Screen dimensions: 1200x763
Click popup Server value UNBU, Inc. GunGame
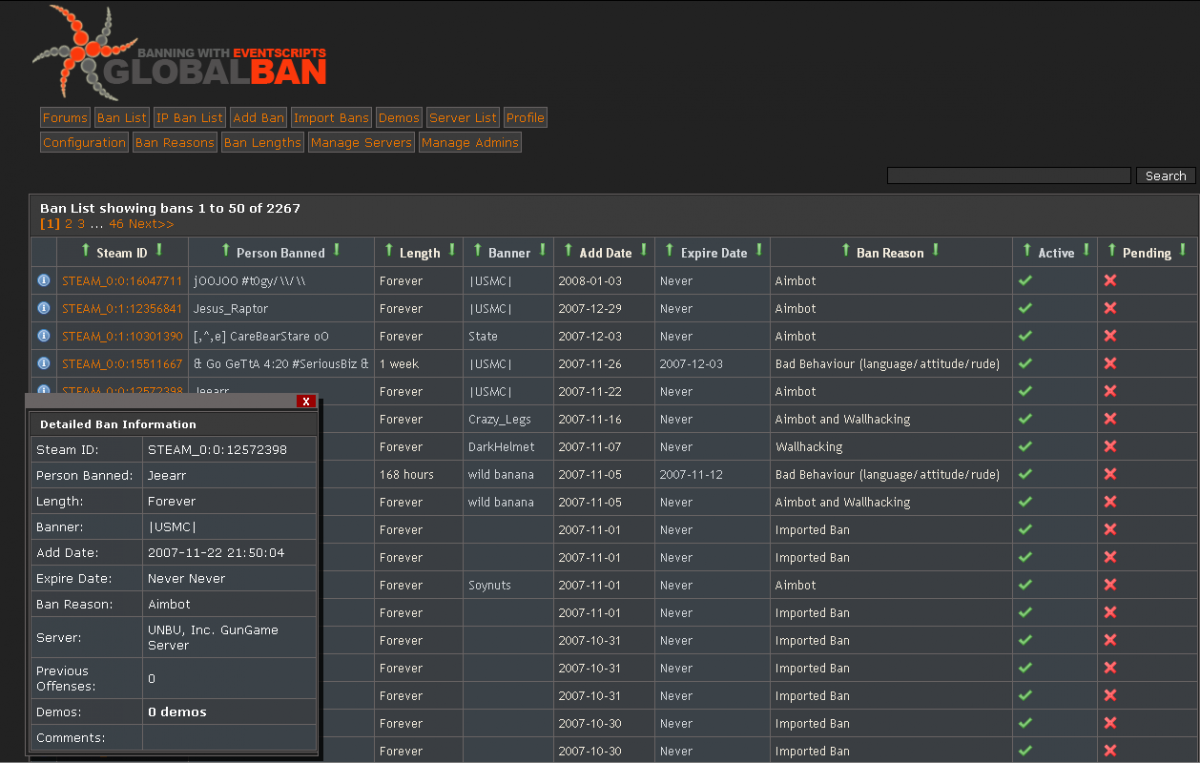point(213,637)
